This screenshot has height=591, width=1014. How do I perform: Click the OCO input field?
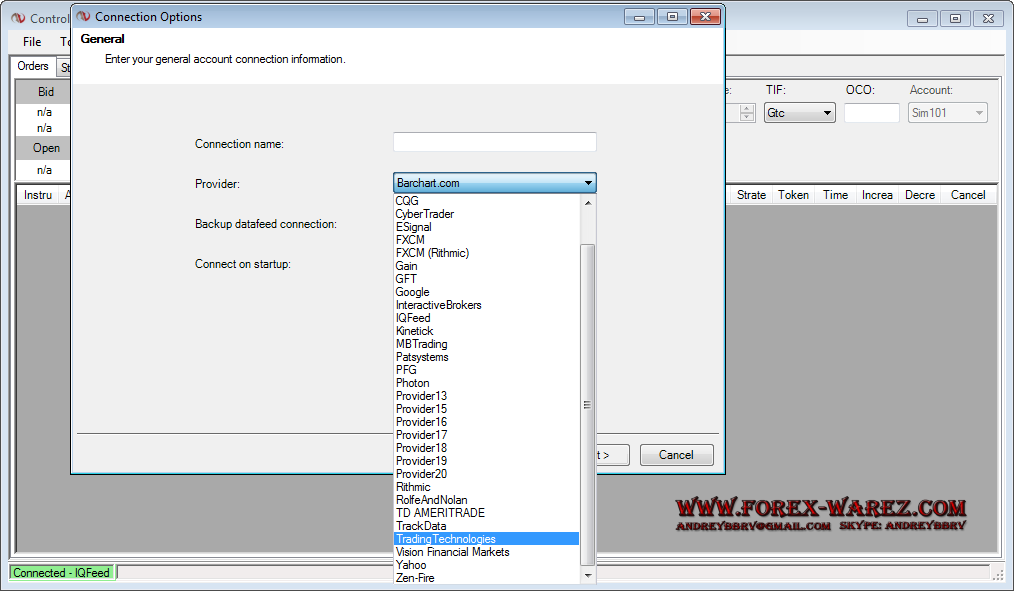871,113
